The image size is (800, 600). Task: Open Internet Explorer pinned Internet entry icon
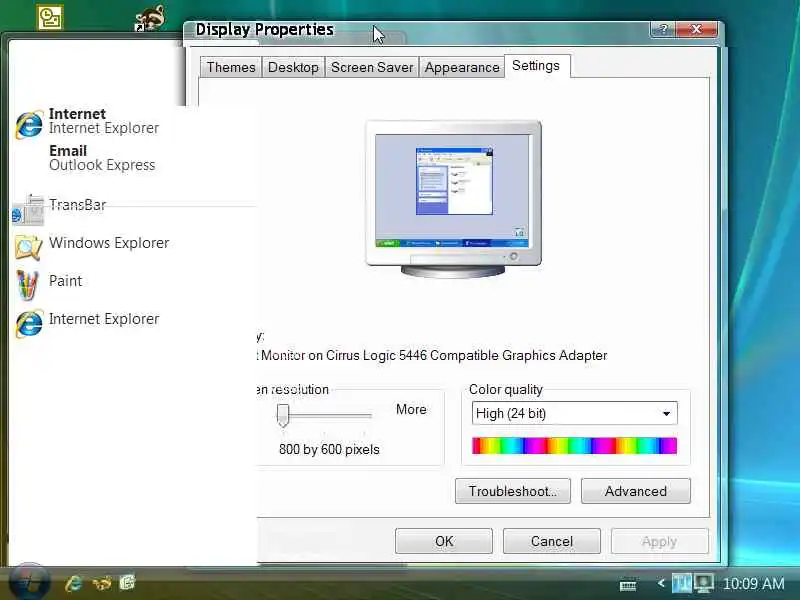coord(29,123)
